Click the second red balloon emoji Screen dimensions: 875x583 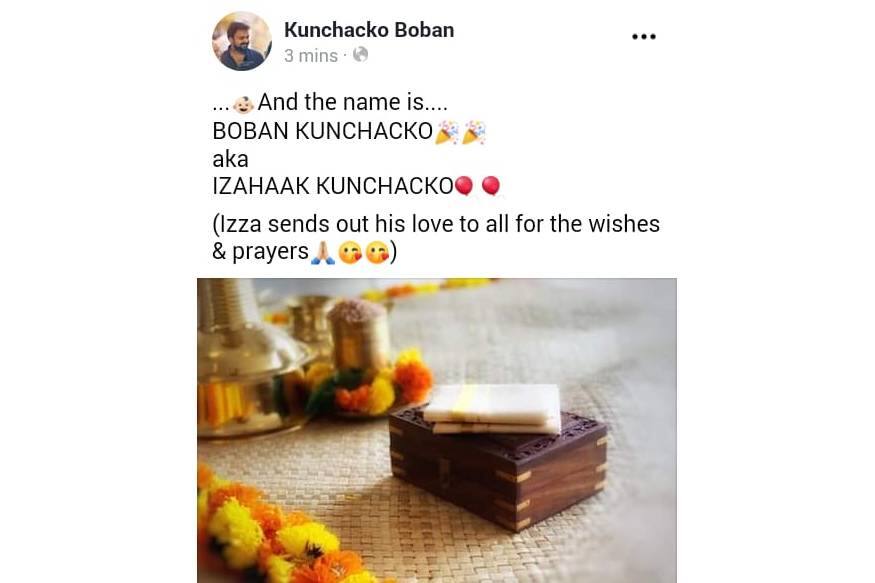tap(491, 186)
